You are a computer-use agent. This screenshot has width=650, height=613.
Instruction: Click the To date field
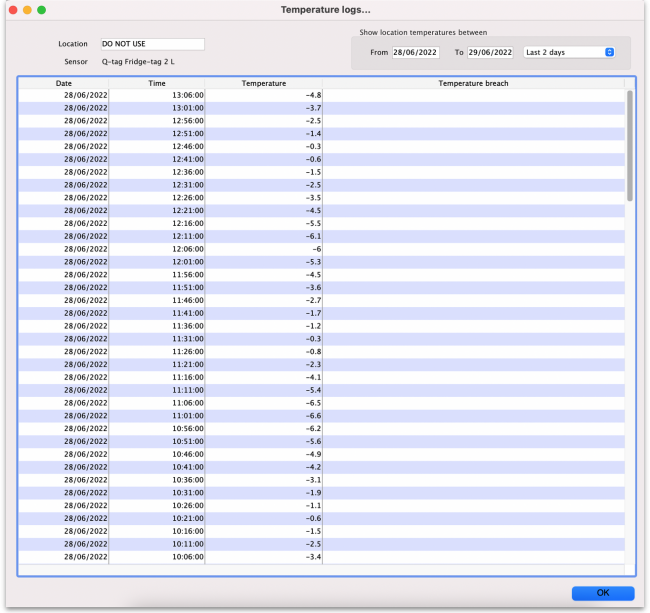pos(490,52)
